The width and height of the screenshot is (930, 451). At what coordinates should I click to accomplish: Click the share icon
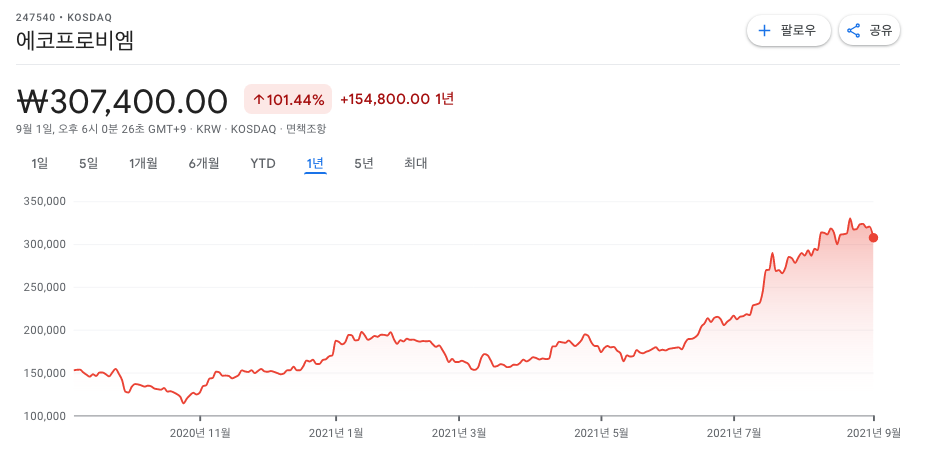[853, 31]
